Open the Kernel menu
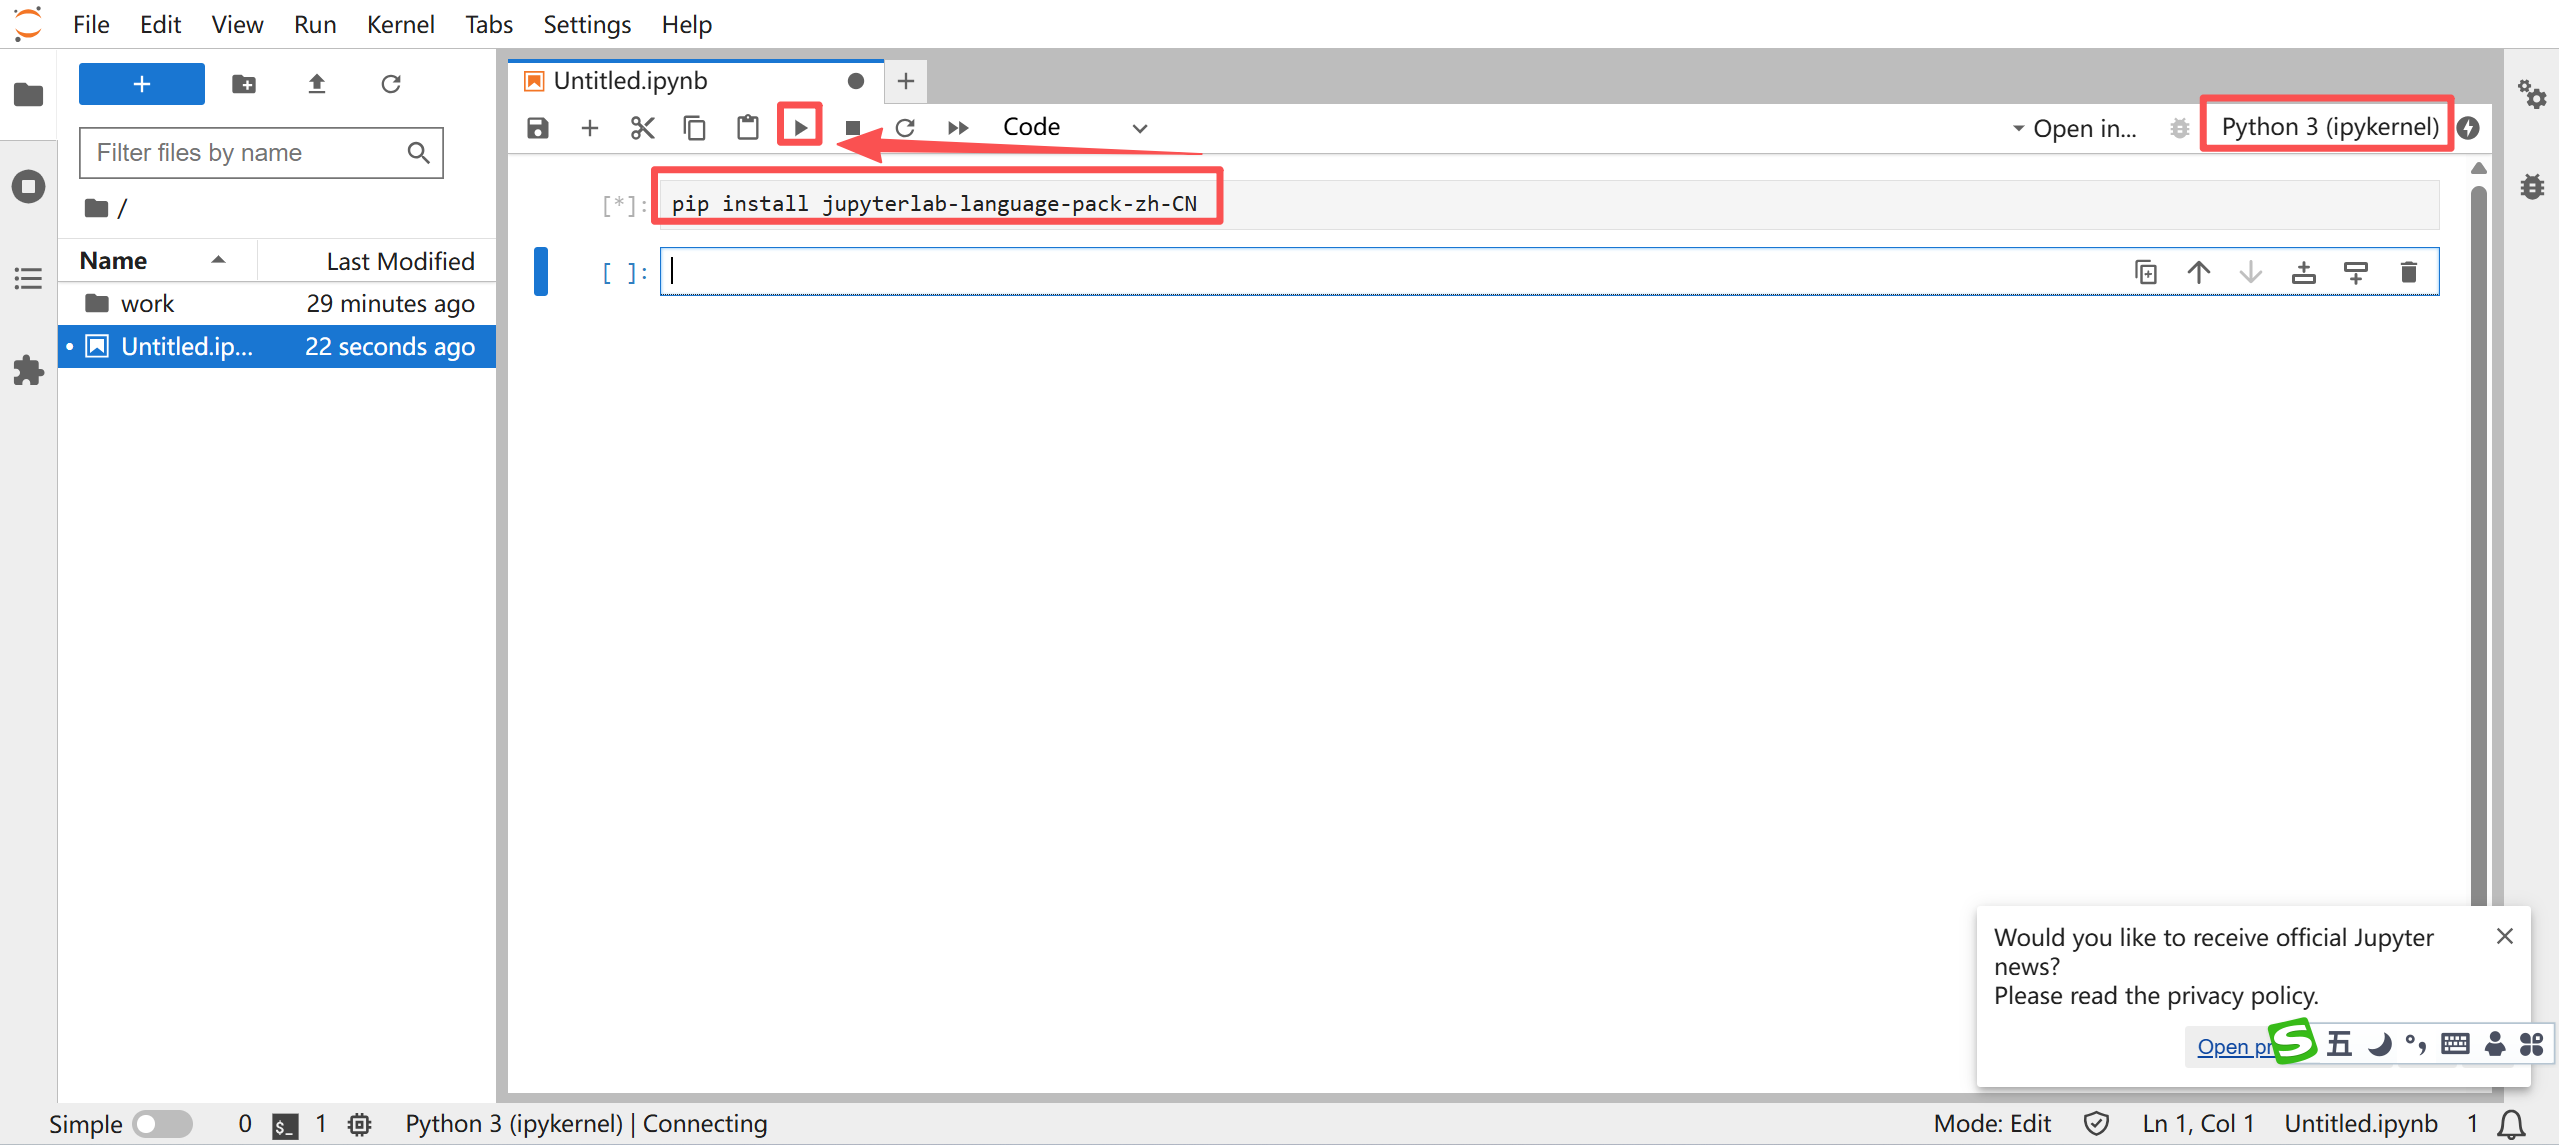This screenshot has height=1145, width=2559. coord(400,24)
